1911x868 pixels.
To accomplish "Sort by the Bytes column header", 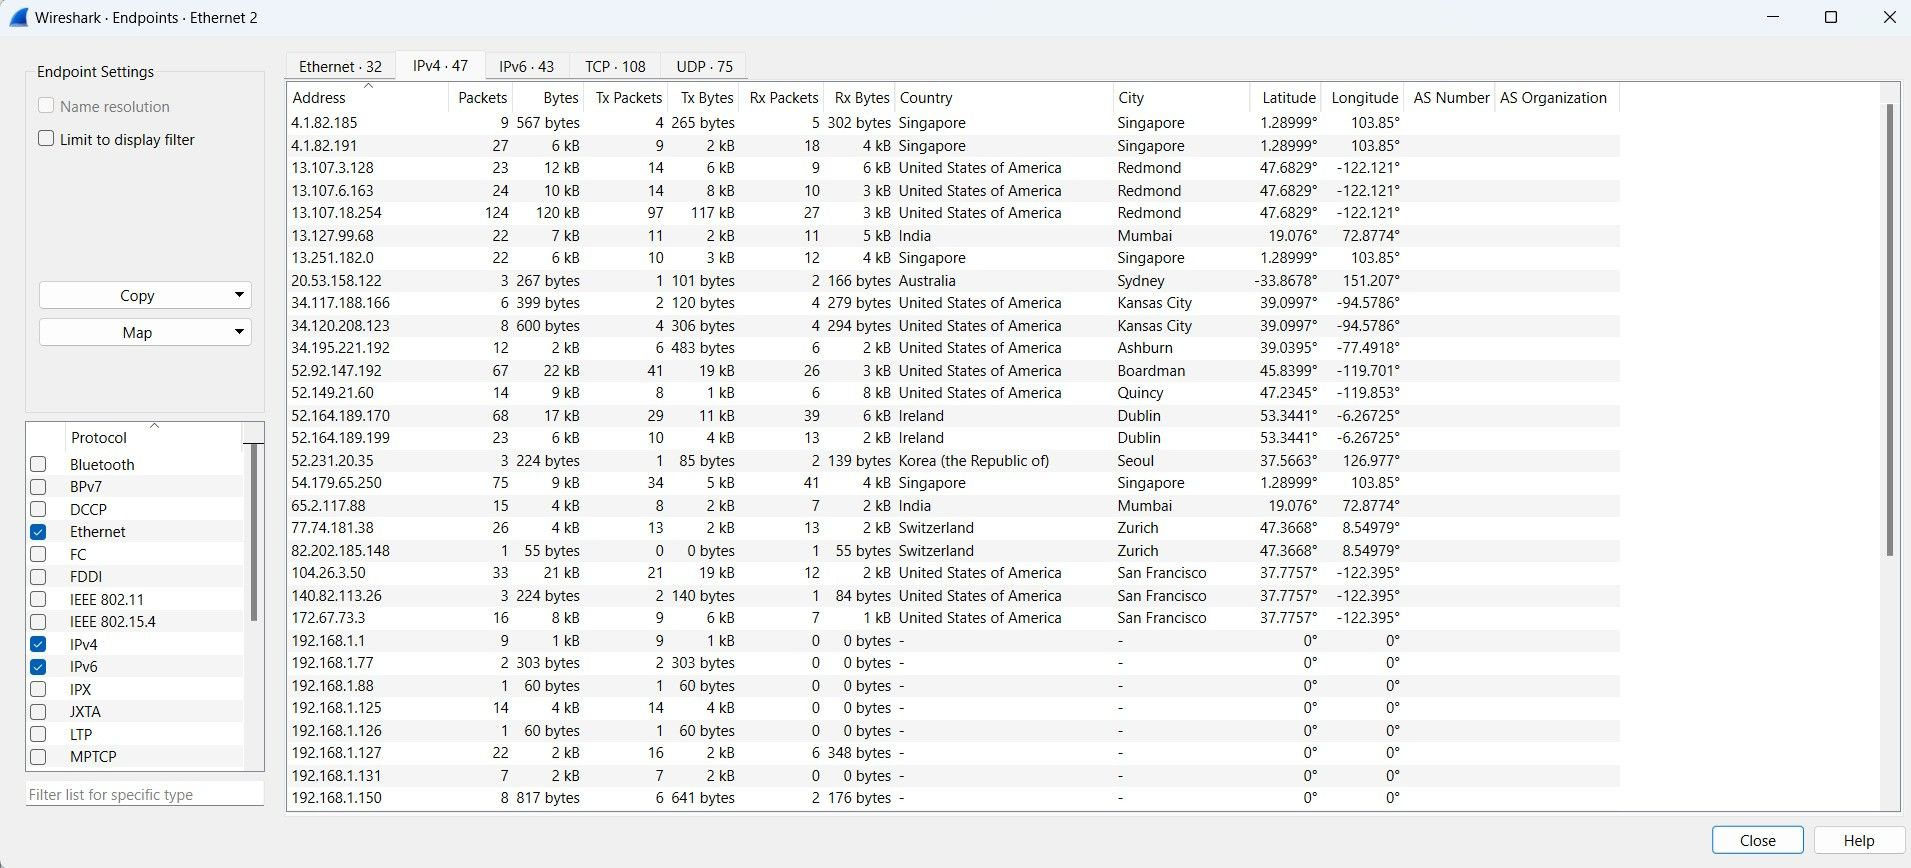I will click(x=548, y=97).
